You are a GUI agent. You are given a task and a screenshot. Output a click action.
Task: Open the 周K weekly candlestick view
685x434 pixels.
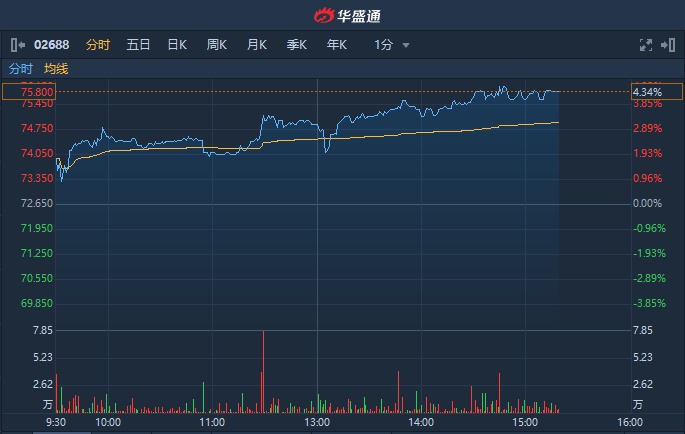[217, 45]
